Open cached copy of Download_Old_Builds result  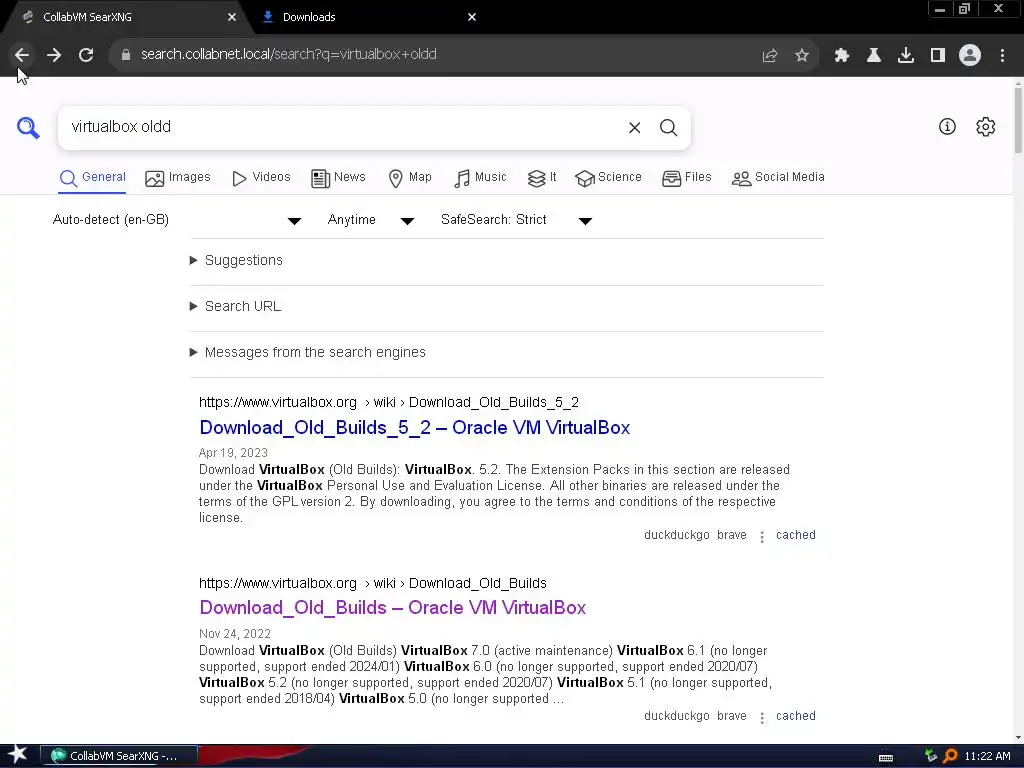tap(795, 716)
